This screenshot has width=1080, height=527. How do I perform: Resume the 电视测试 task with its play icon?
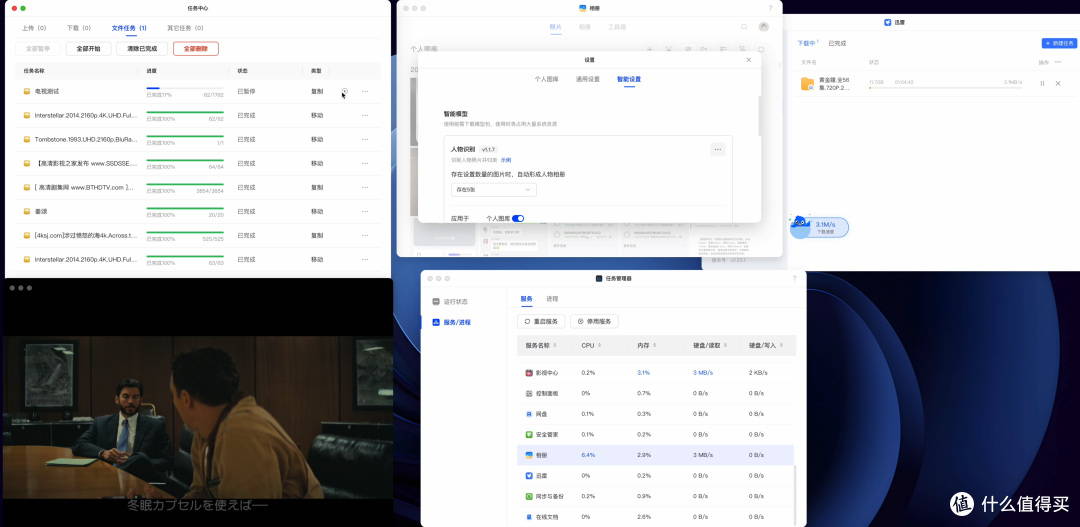(344, 91)
